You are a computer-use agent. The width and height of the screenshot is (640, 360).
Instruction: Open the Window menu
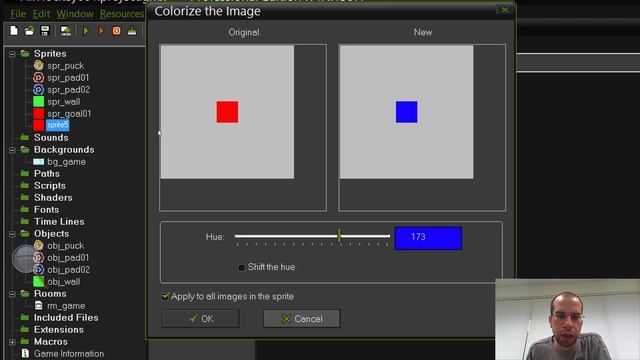coord(75,14)
